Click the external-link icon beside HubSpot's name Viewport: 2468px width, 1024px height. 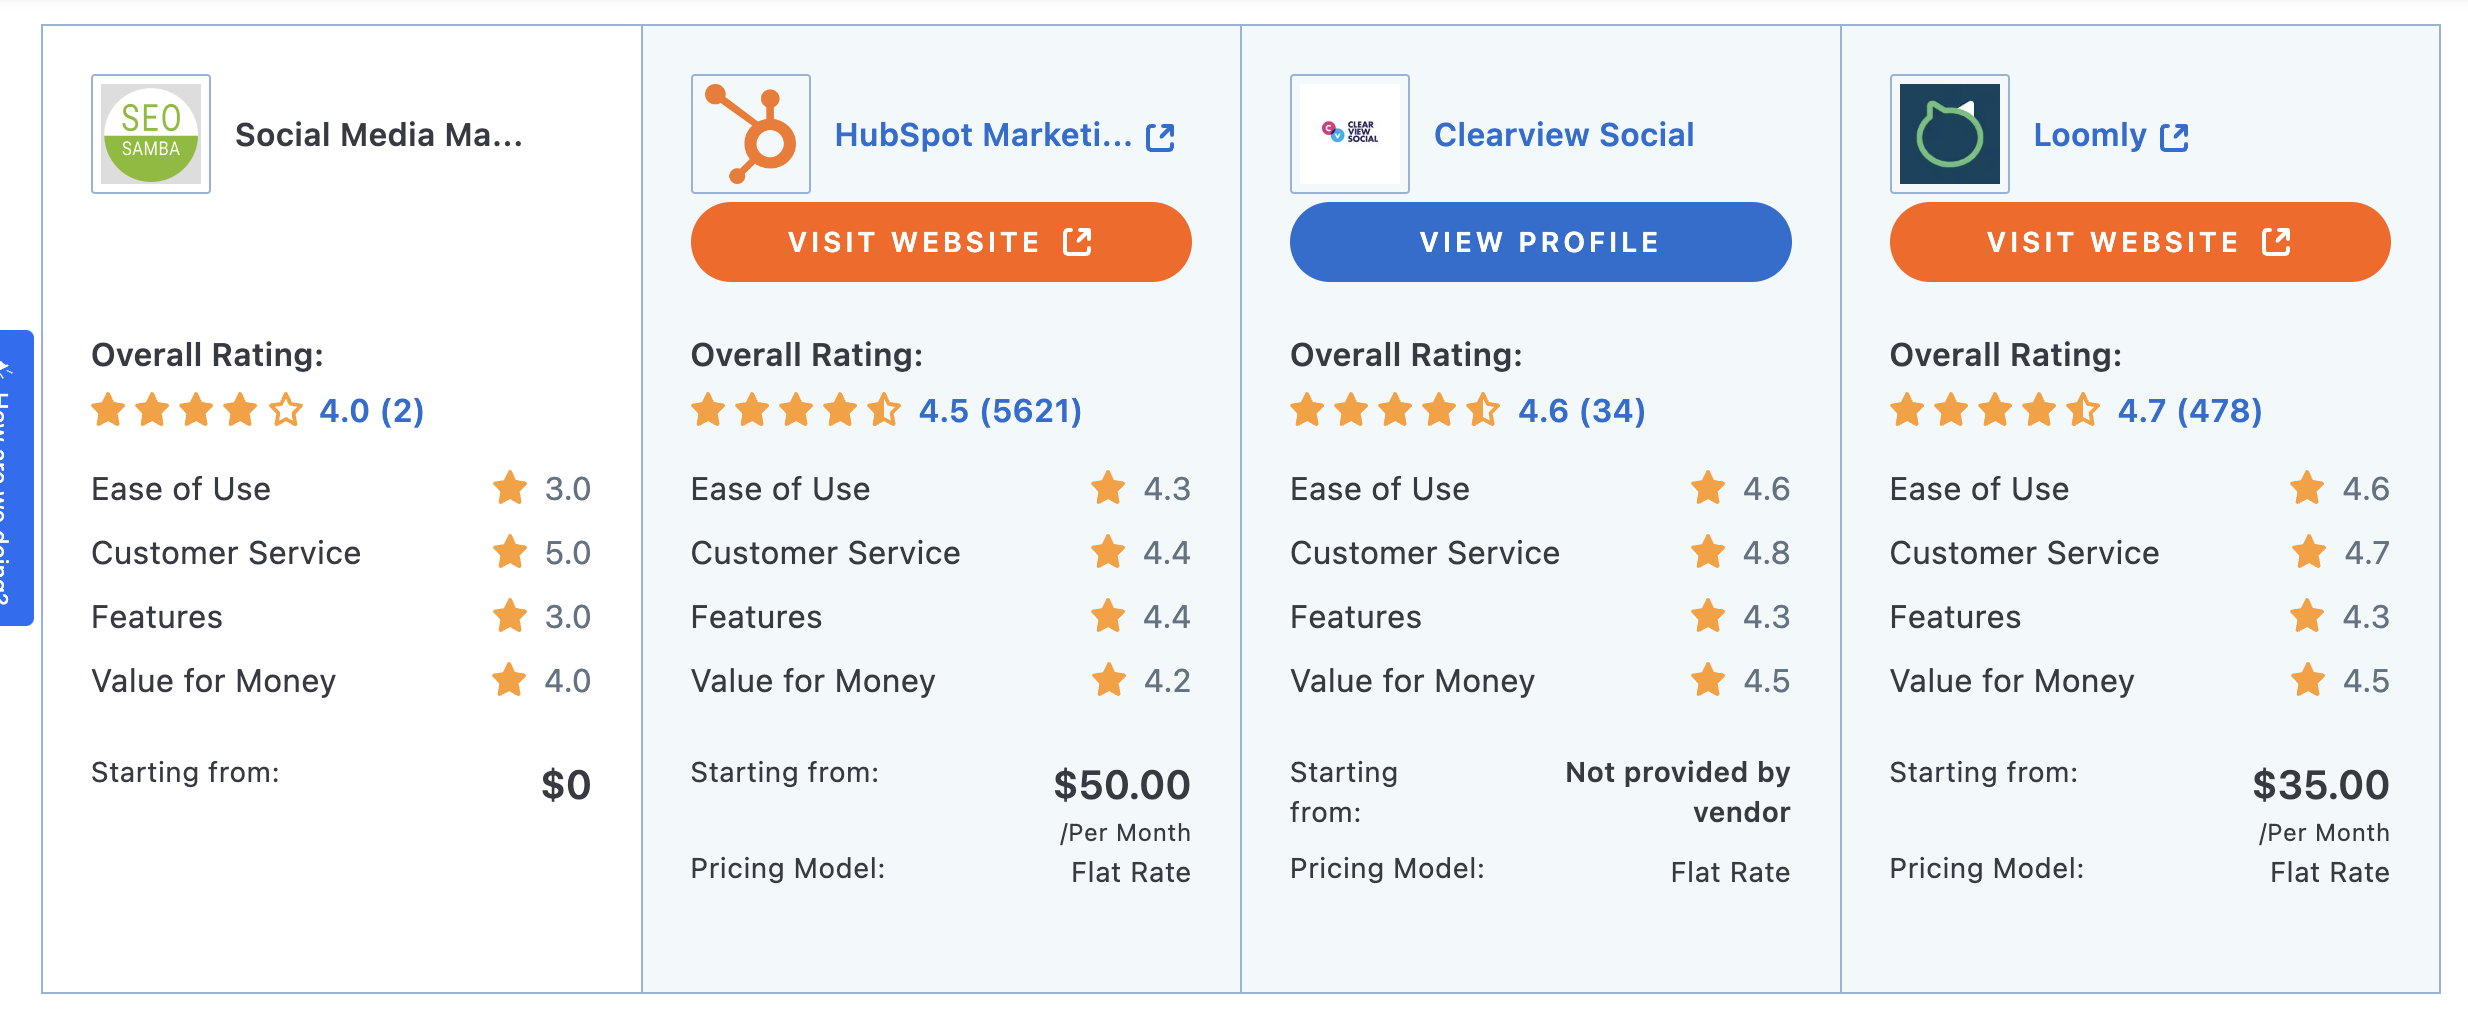1160,136
